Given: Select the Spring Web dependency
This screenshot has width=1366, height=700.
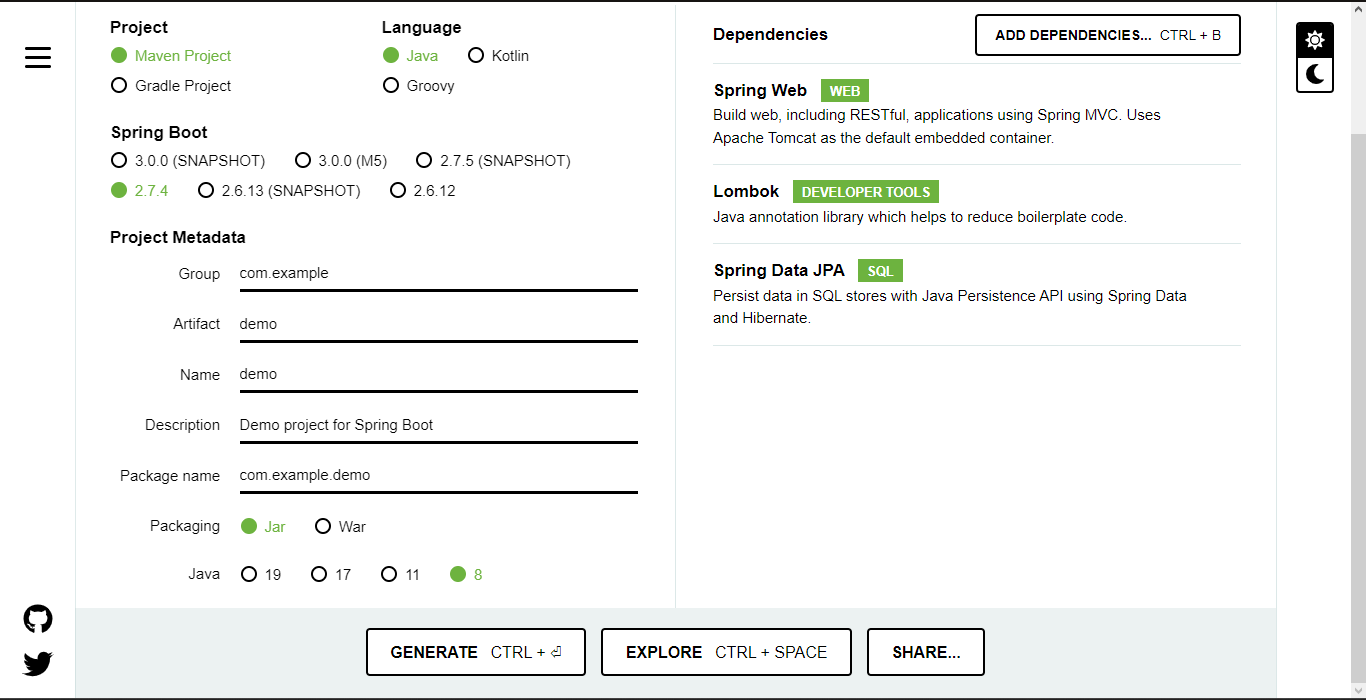Looking at the screenshot, I should pos(976,114).
